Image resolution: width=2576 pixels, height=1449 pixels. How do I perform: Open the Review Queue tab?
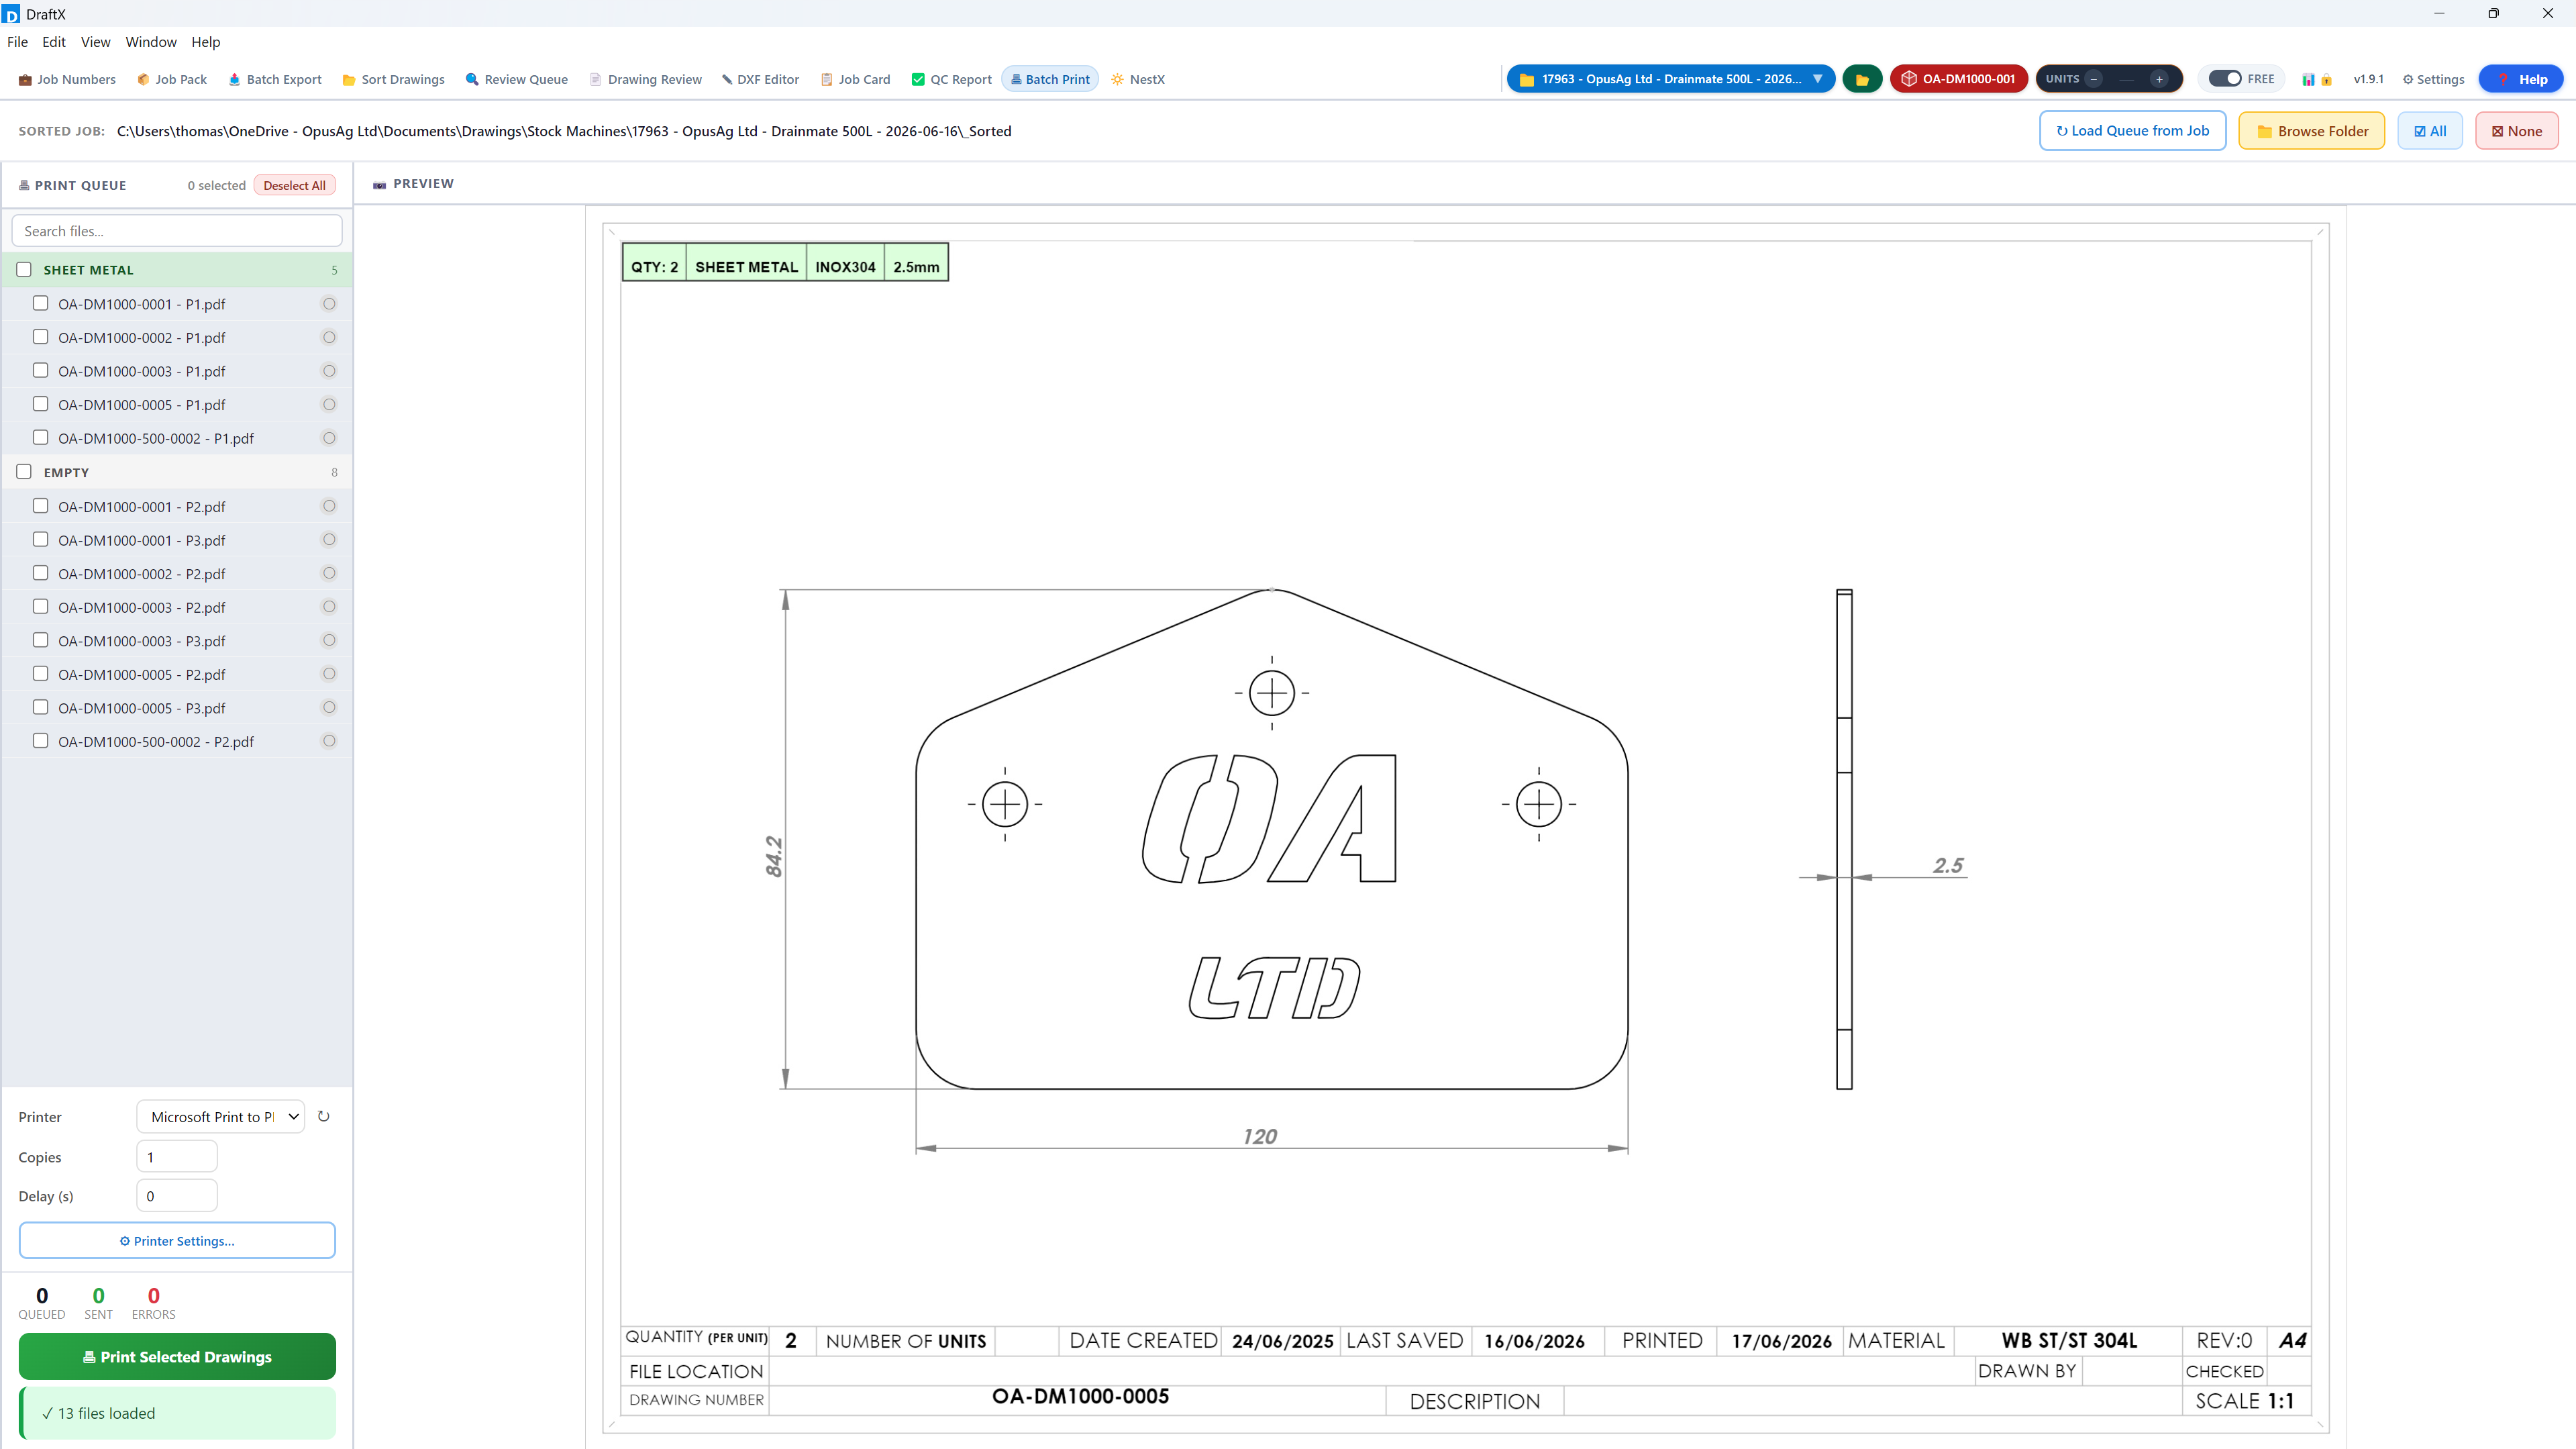(x=517, y=80)
